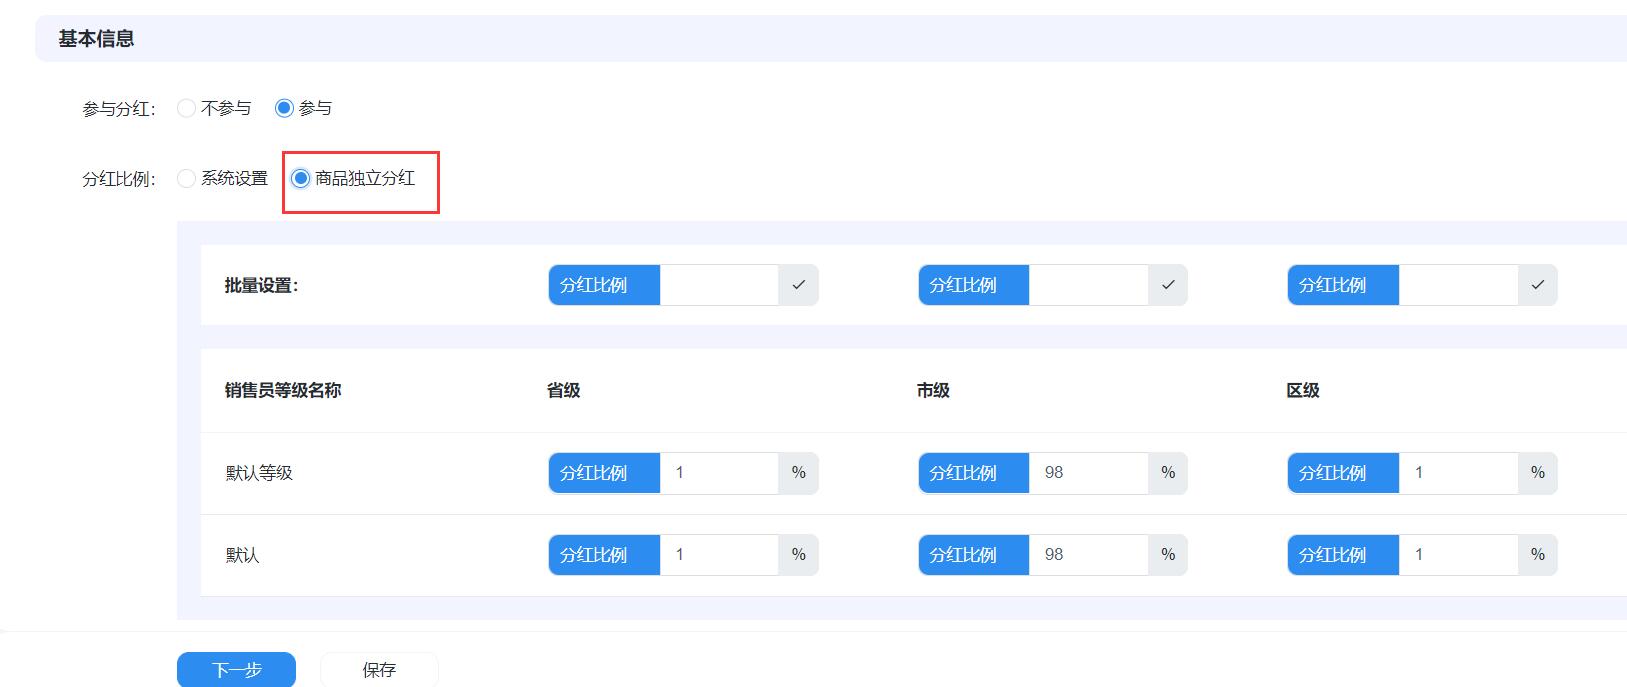Click the 销售员等级名称 column header
1627x687 pixels.
[283, 391]
